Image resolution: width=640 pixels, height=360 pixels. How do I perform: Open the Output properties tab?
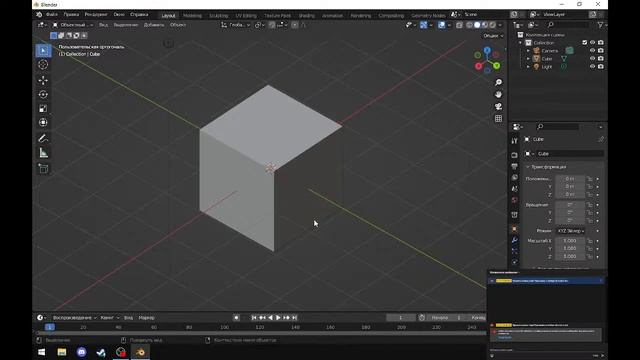coord(514,166)
